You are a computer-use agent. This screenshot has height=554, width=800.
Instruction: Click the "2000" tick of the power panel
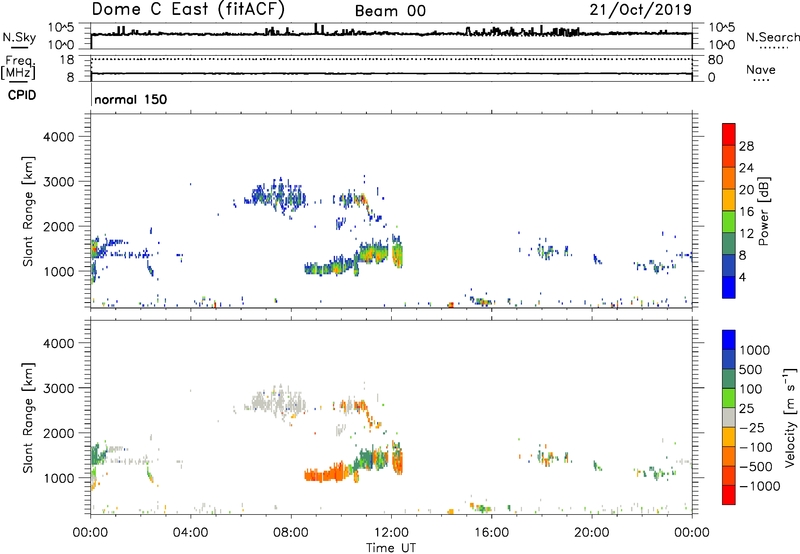click(x=59, y=226)
